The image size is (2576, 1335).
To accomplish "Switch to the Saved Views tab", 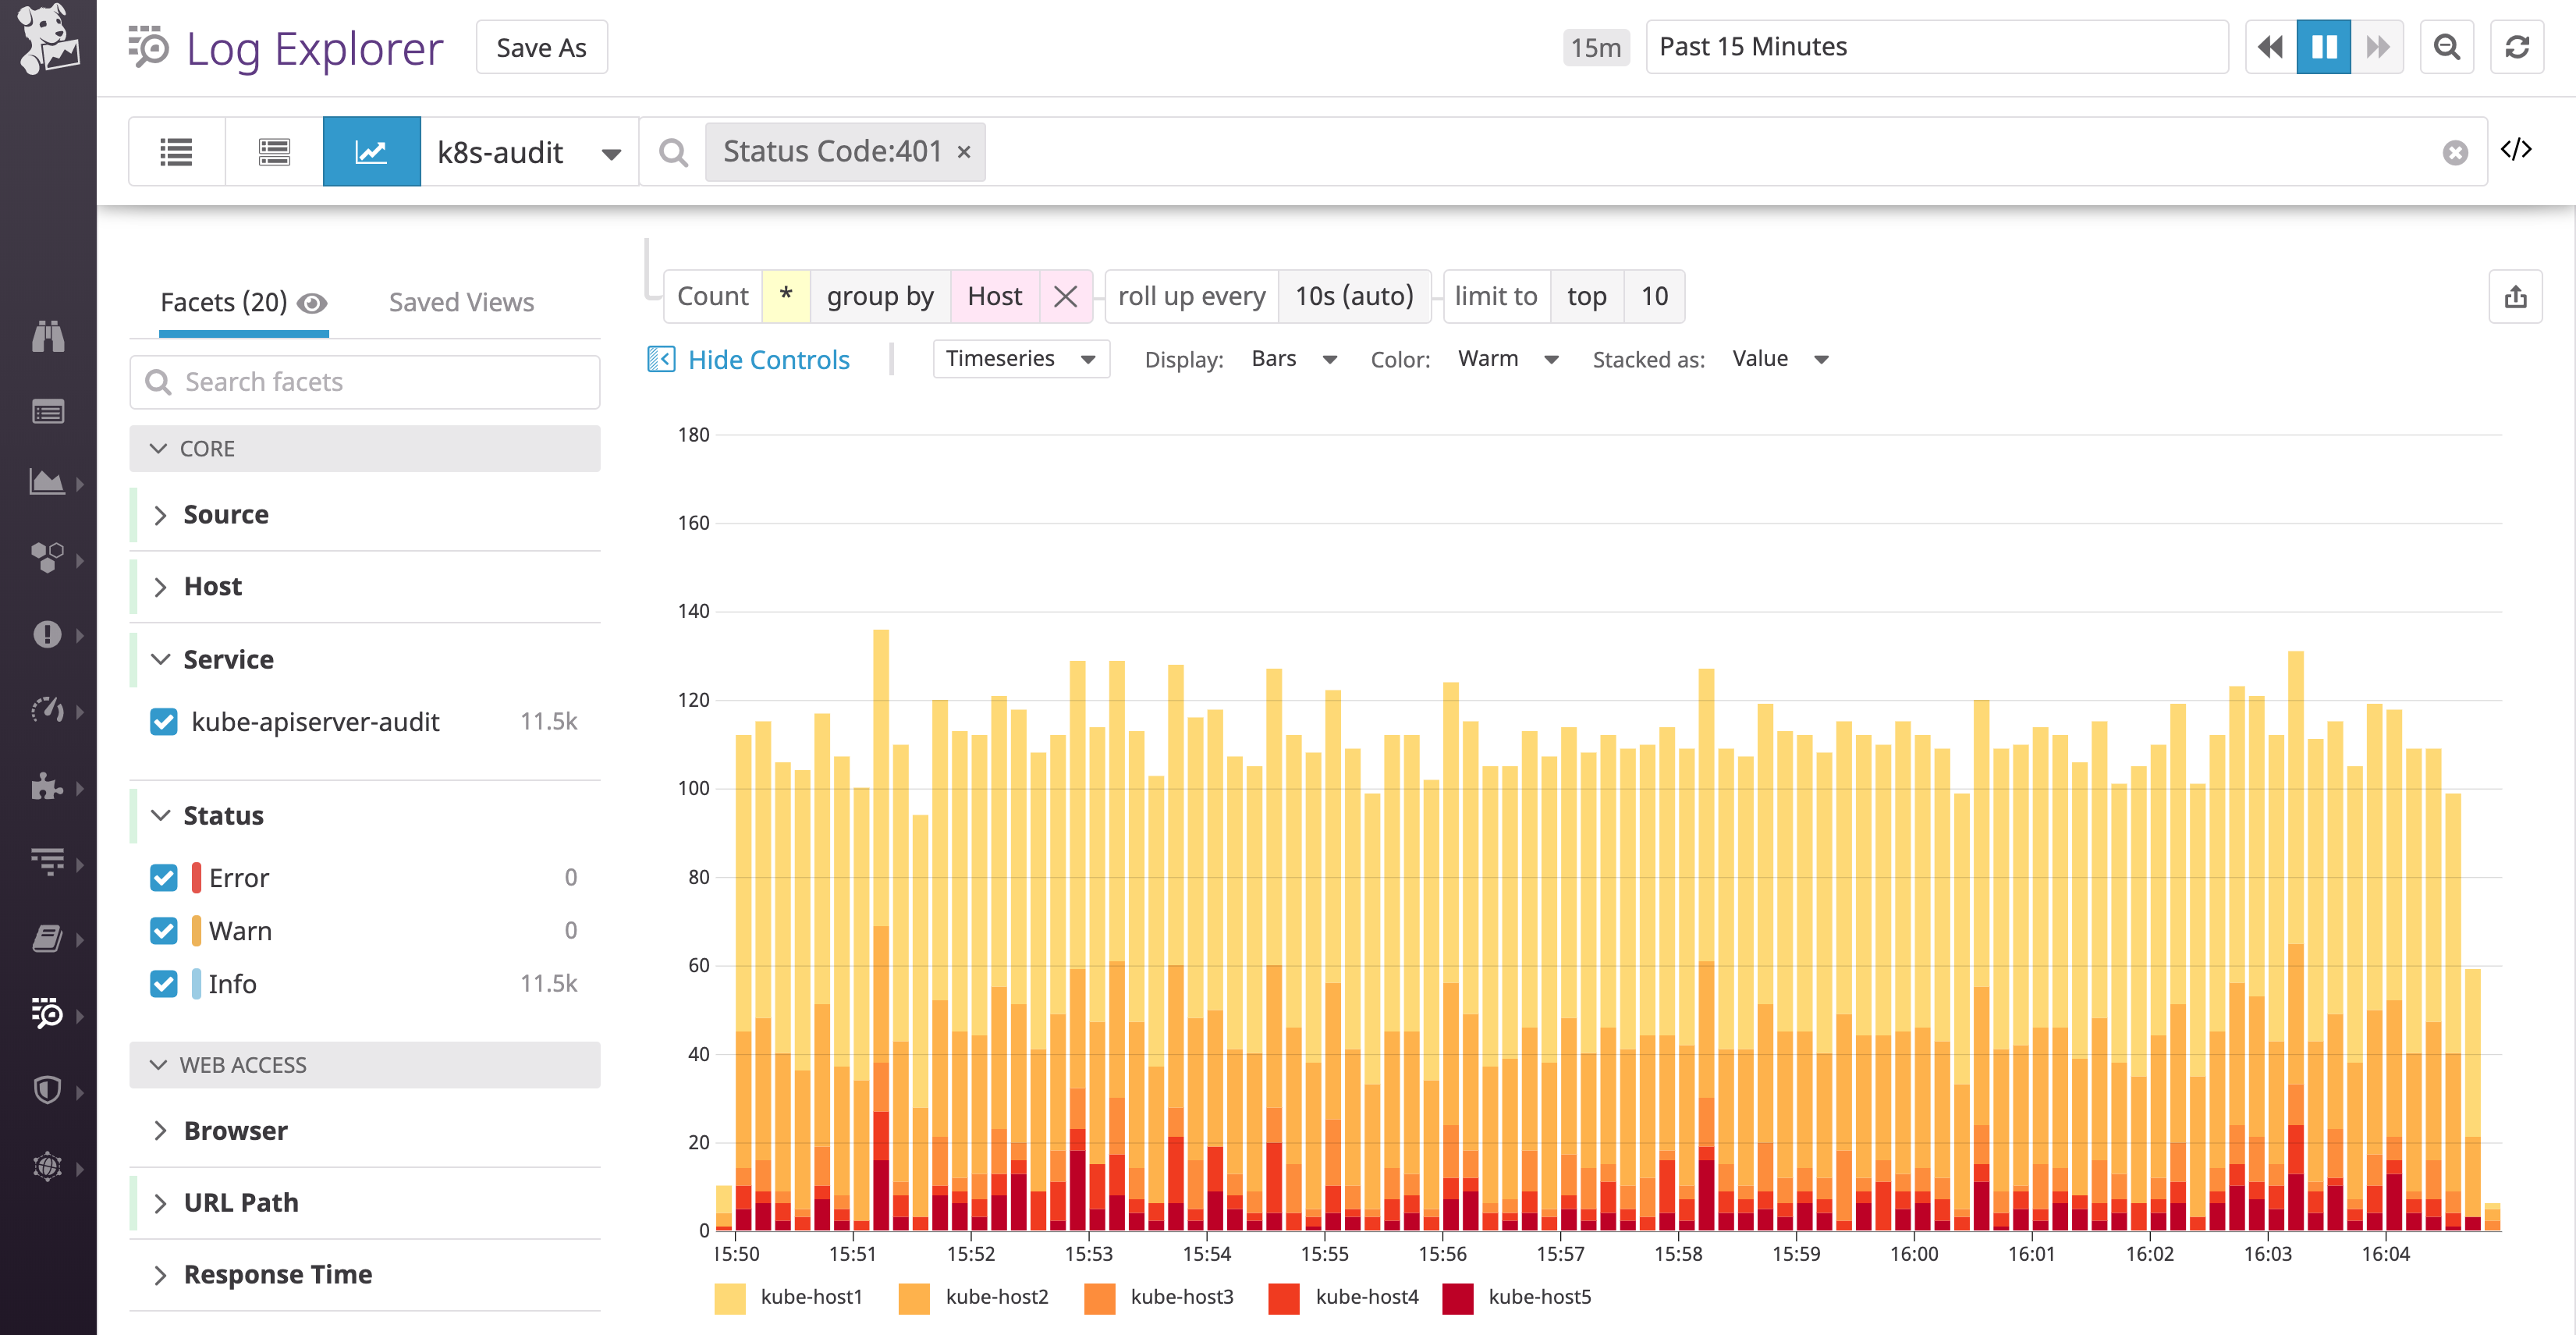I will click(x=461, y=302).
